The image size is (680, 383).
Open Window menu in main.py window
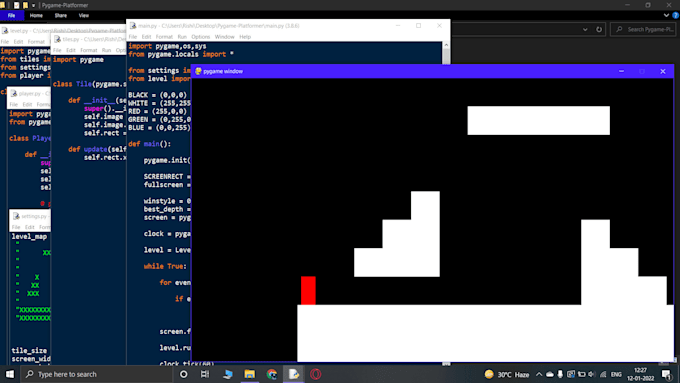tap(225, 37)
